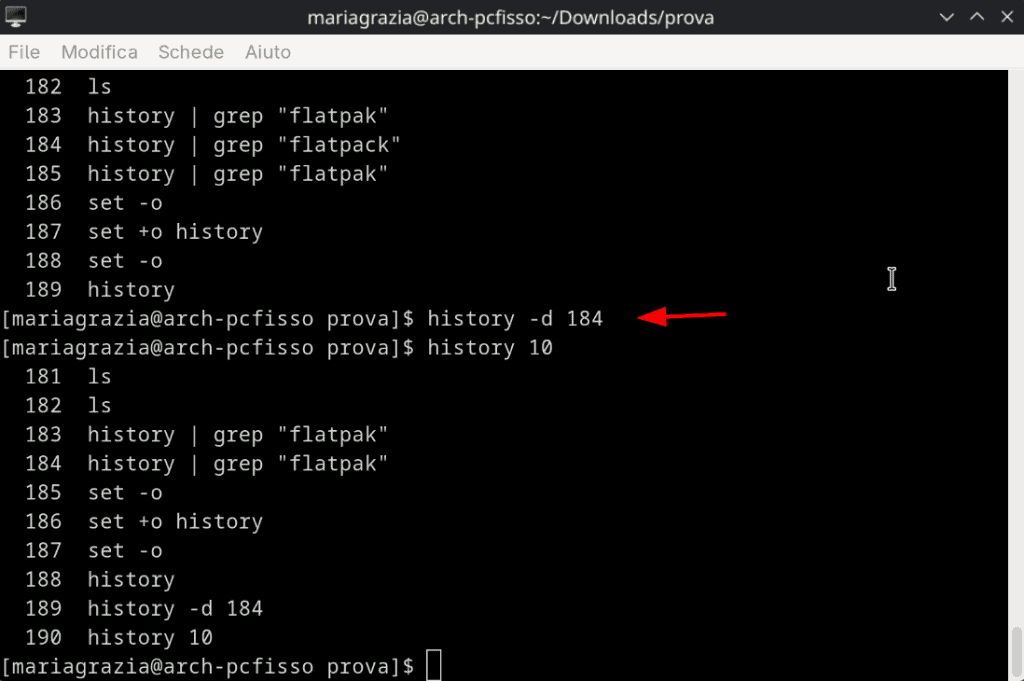Click the line 189 'history -d 184' entry
Viewport: 1024px width, 681px height.
(144, 609)
